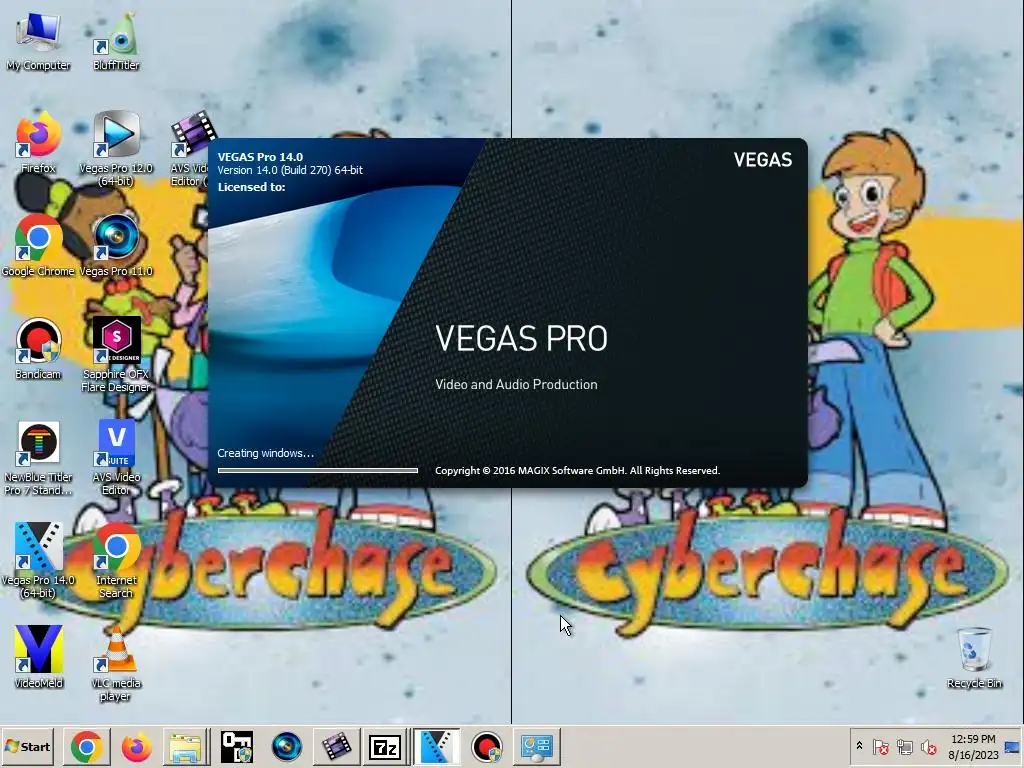The width and height of the screenshot is (1024, 768).
Task: Click the 'VEGAS PRO' splash title
Action: point(521,338)
